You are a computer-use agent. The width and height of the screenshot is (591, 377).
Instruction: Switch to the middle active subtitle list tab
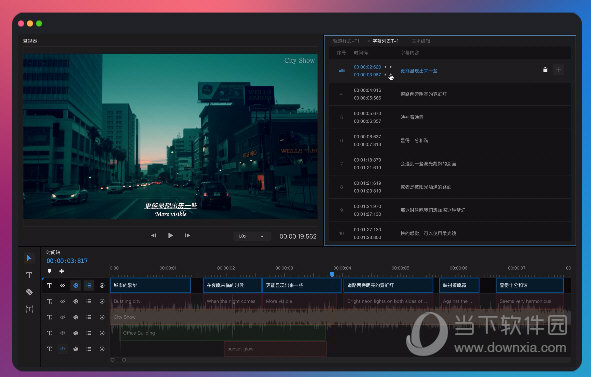[x=384, y=41]
